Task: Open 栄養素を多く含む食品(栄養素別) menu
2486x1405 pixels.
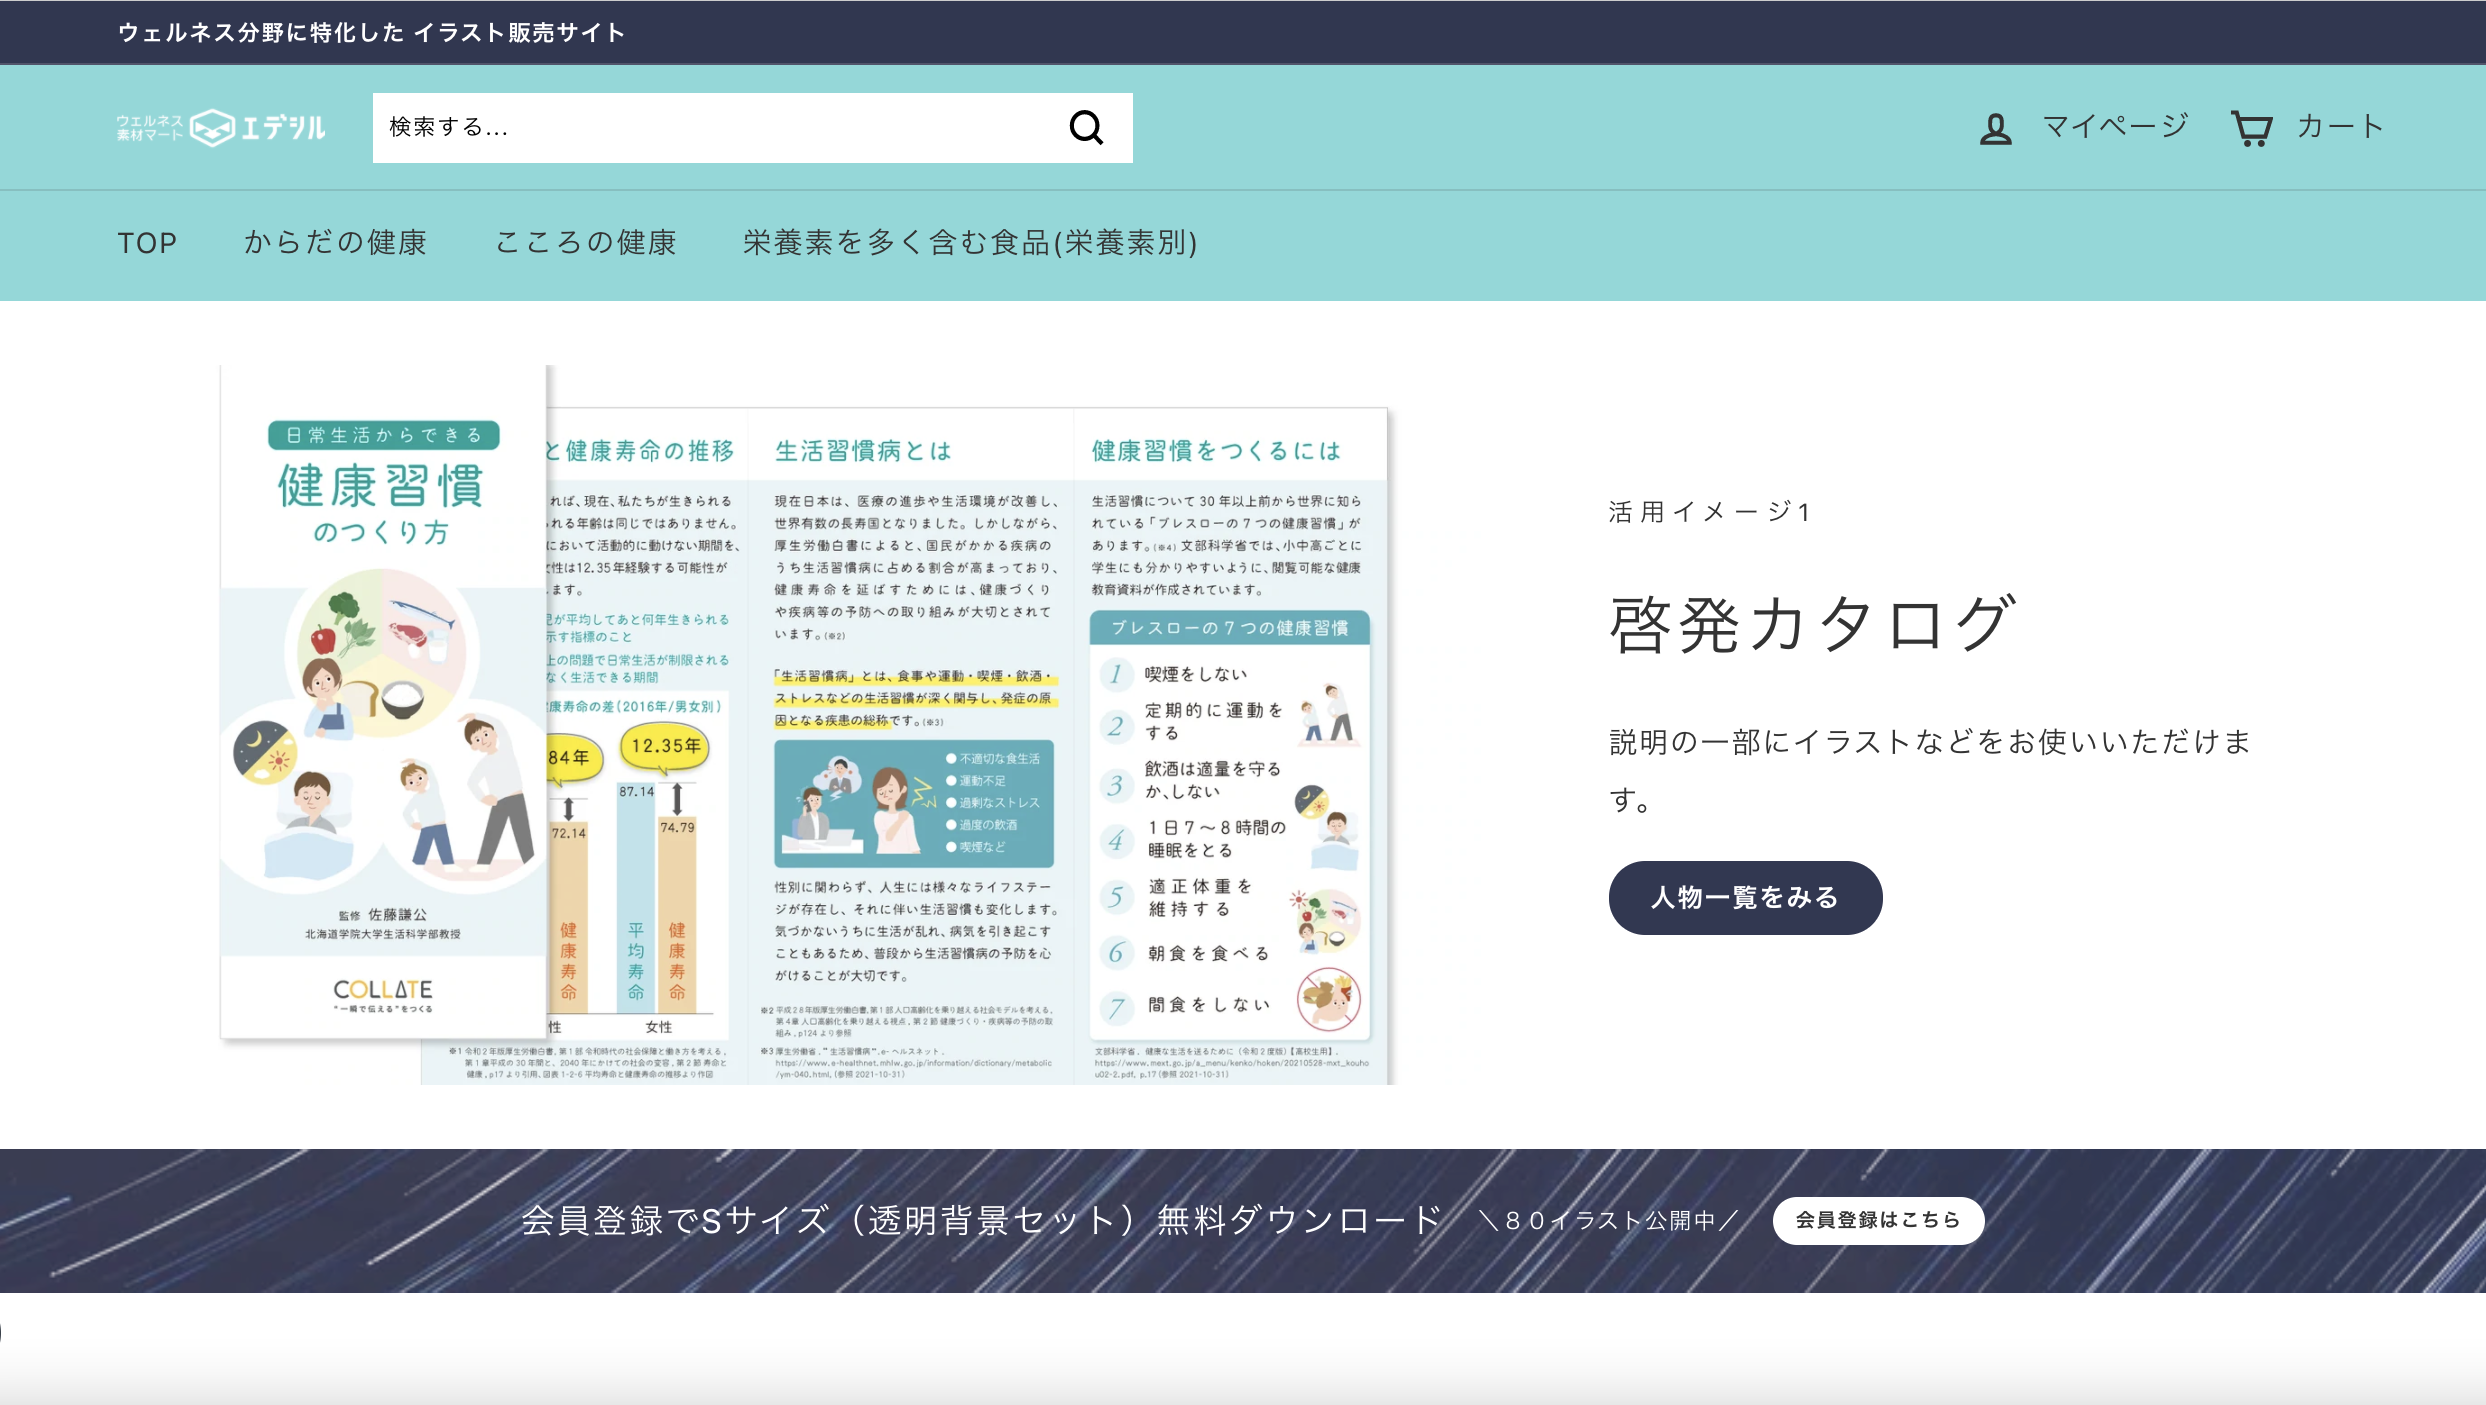Action: (970, 243)
